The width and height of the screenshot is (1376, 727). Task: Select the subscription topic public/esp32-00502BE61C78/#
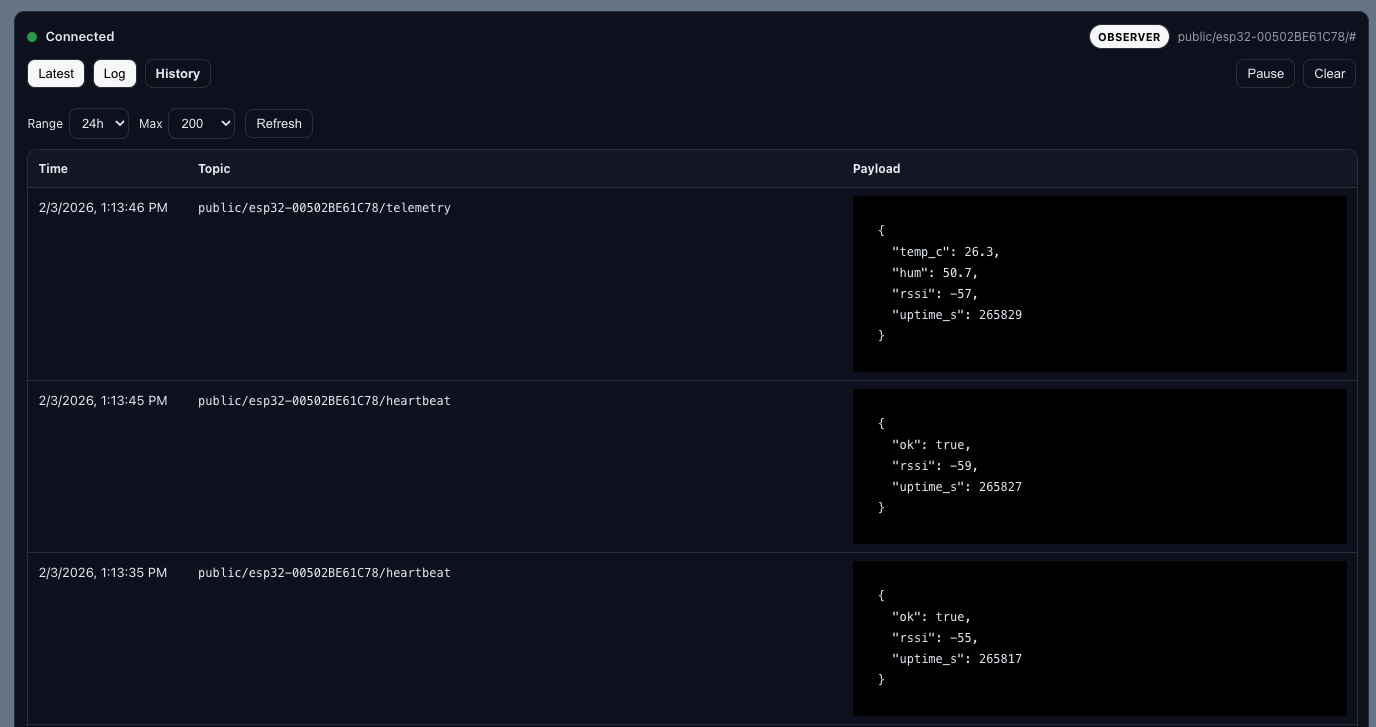1266,37
